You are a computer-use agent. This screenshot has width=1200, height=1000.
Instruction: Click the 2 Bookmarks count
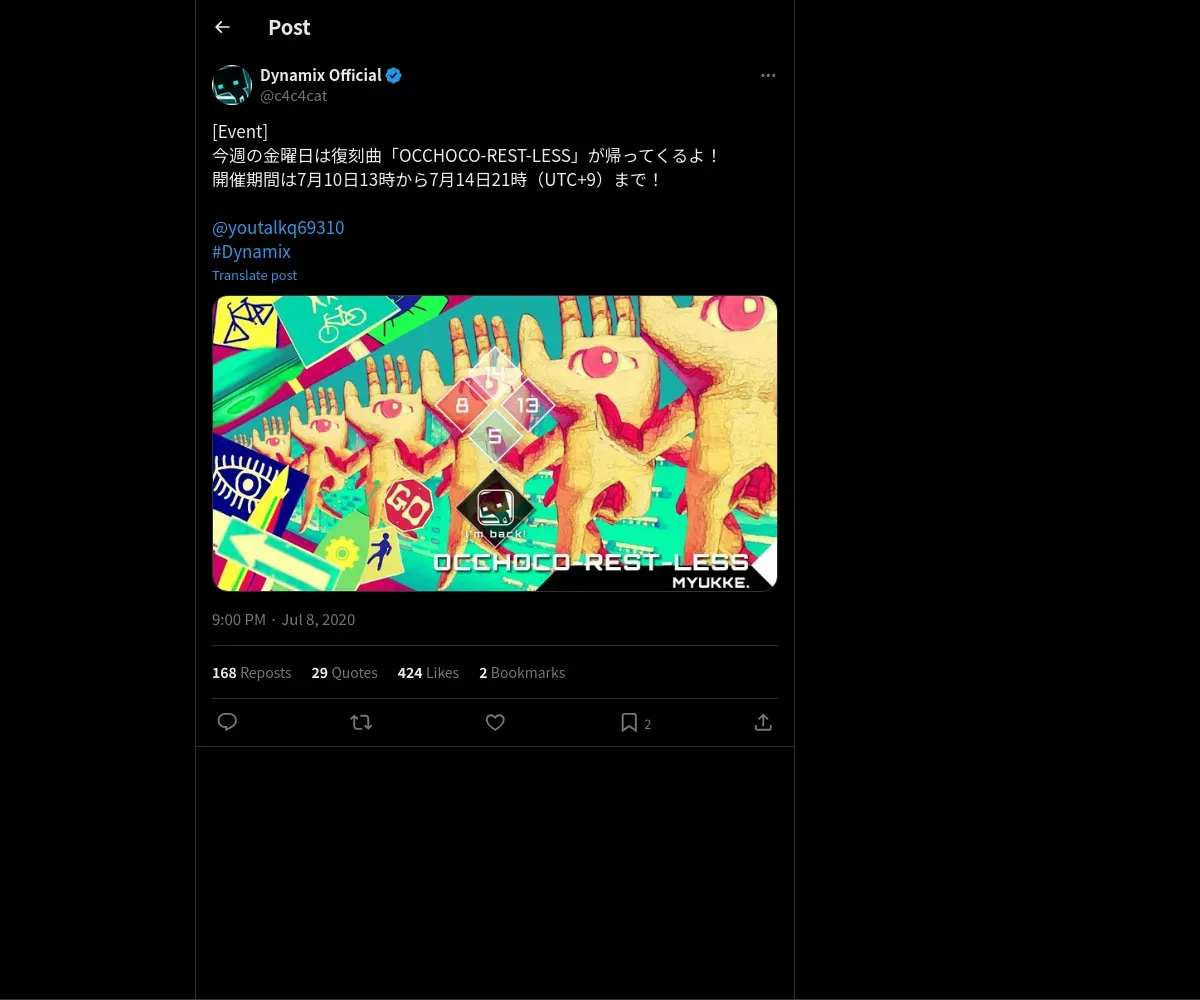[x=522, y=673]
